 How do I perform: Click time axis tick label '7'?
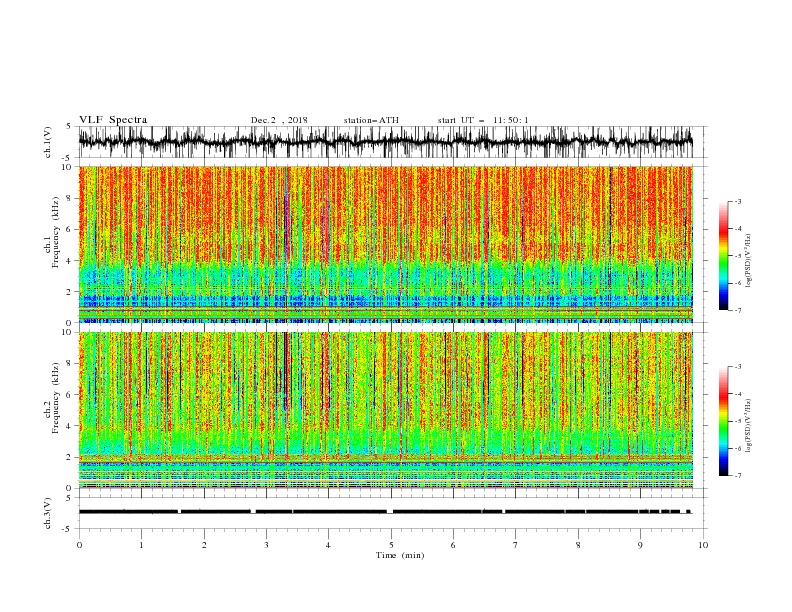coord(516,545)
